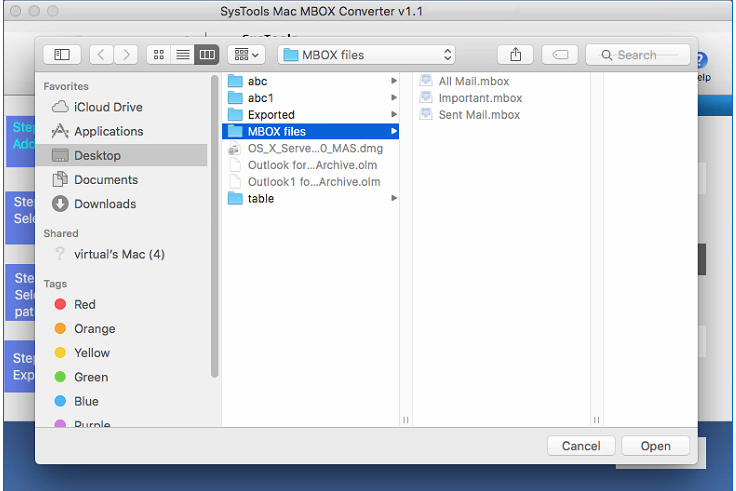Switch to icon view mode
This screenshot has height=491, width=736.
click(x=159, y=55)
